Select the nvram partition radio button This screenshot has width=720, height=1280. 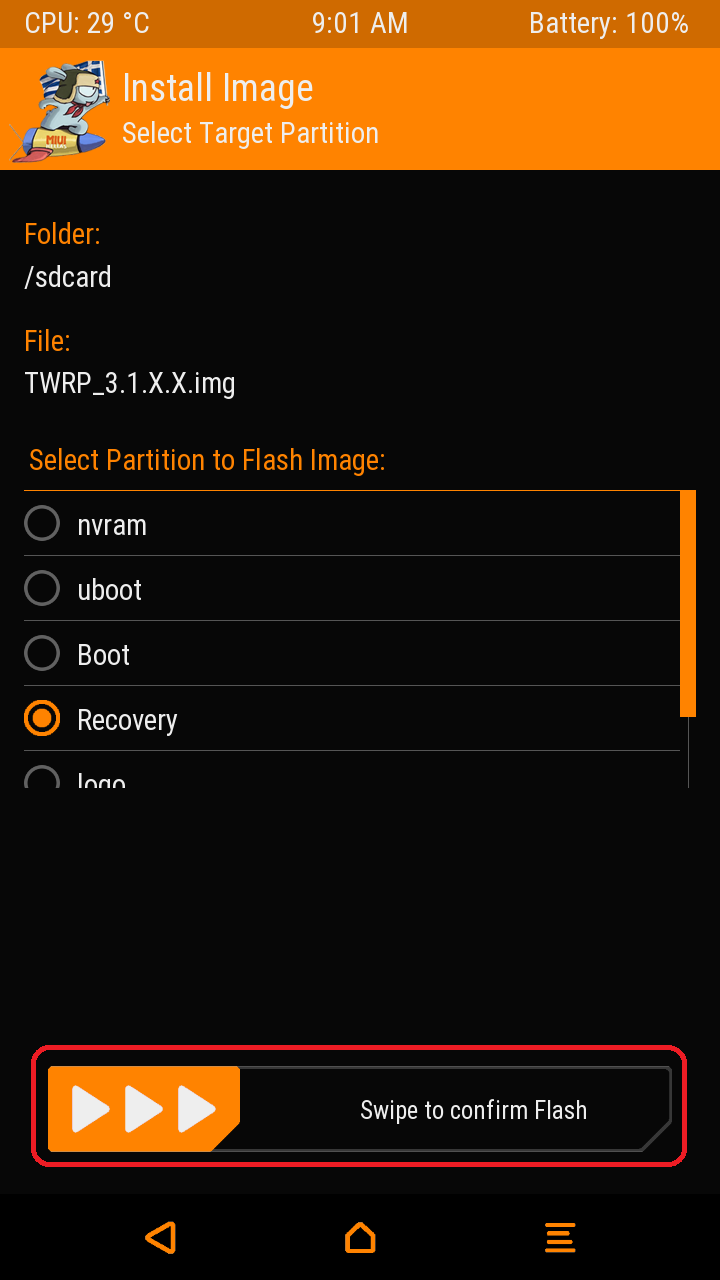(x=42, y=523)
